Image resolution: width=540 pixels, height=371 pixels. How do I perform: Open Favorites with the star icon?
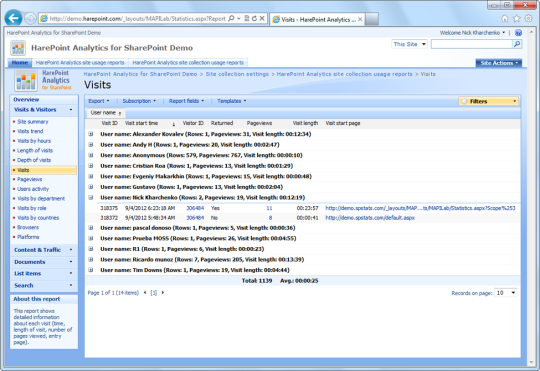pos(517,19)
